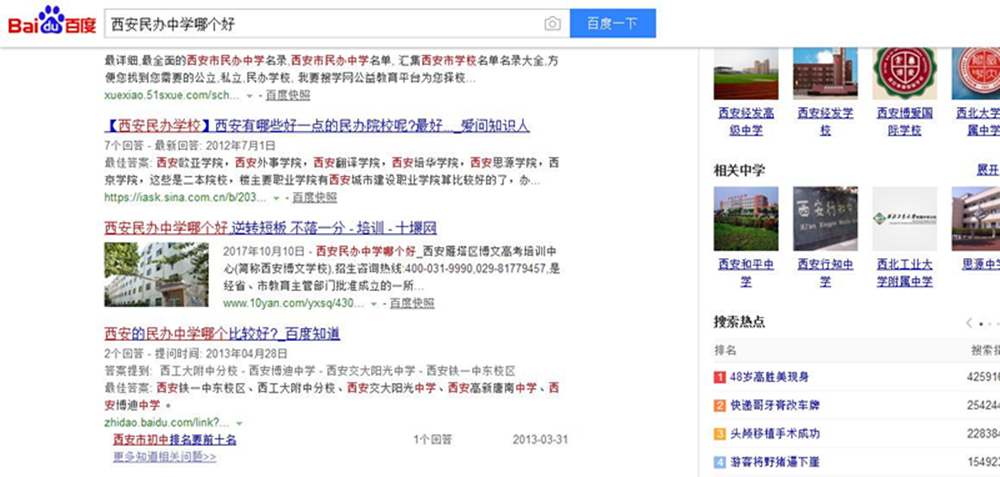Open 百度快照 for iask.sina.com.cn result
This screenshot has height=477, width=1000.
[x=314, y=198]
